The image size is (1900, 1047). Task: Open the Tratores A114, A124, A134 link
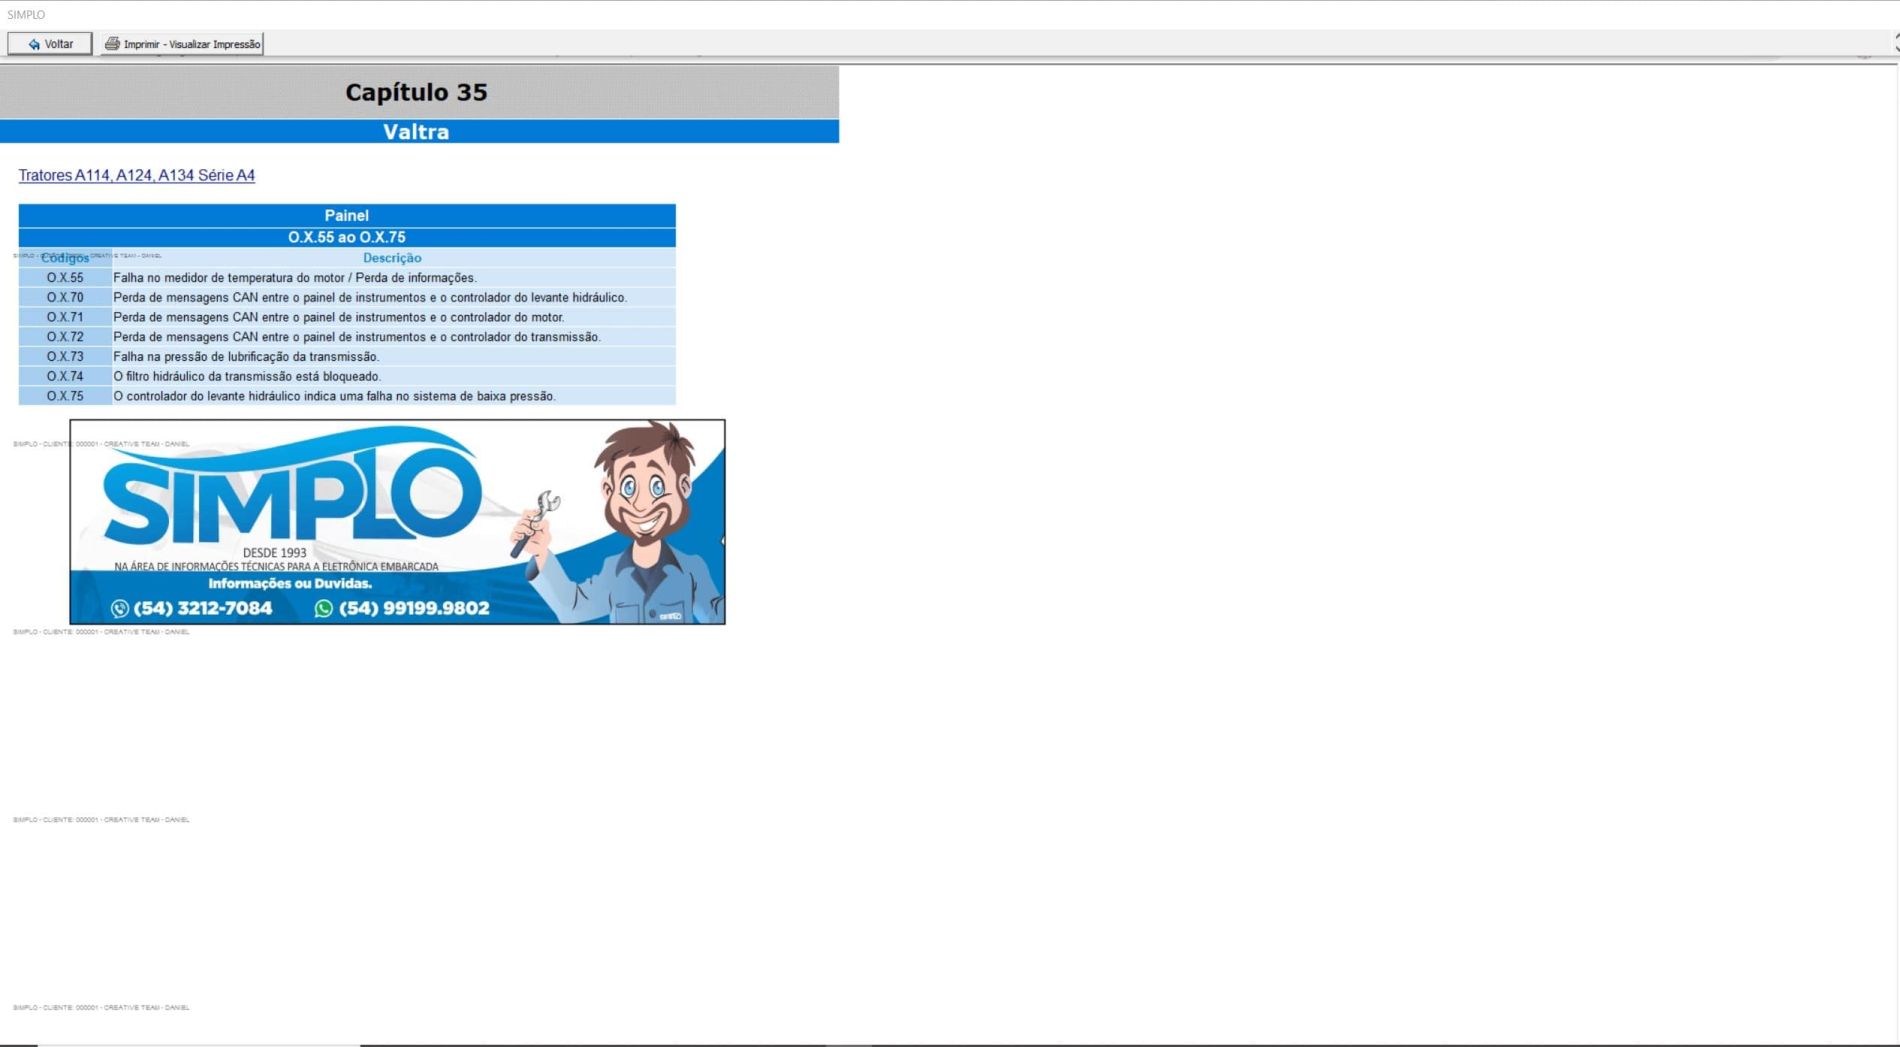click(137, 175)
